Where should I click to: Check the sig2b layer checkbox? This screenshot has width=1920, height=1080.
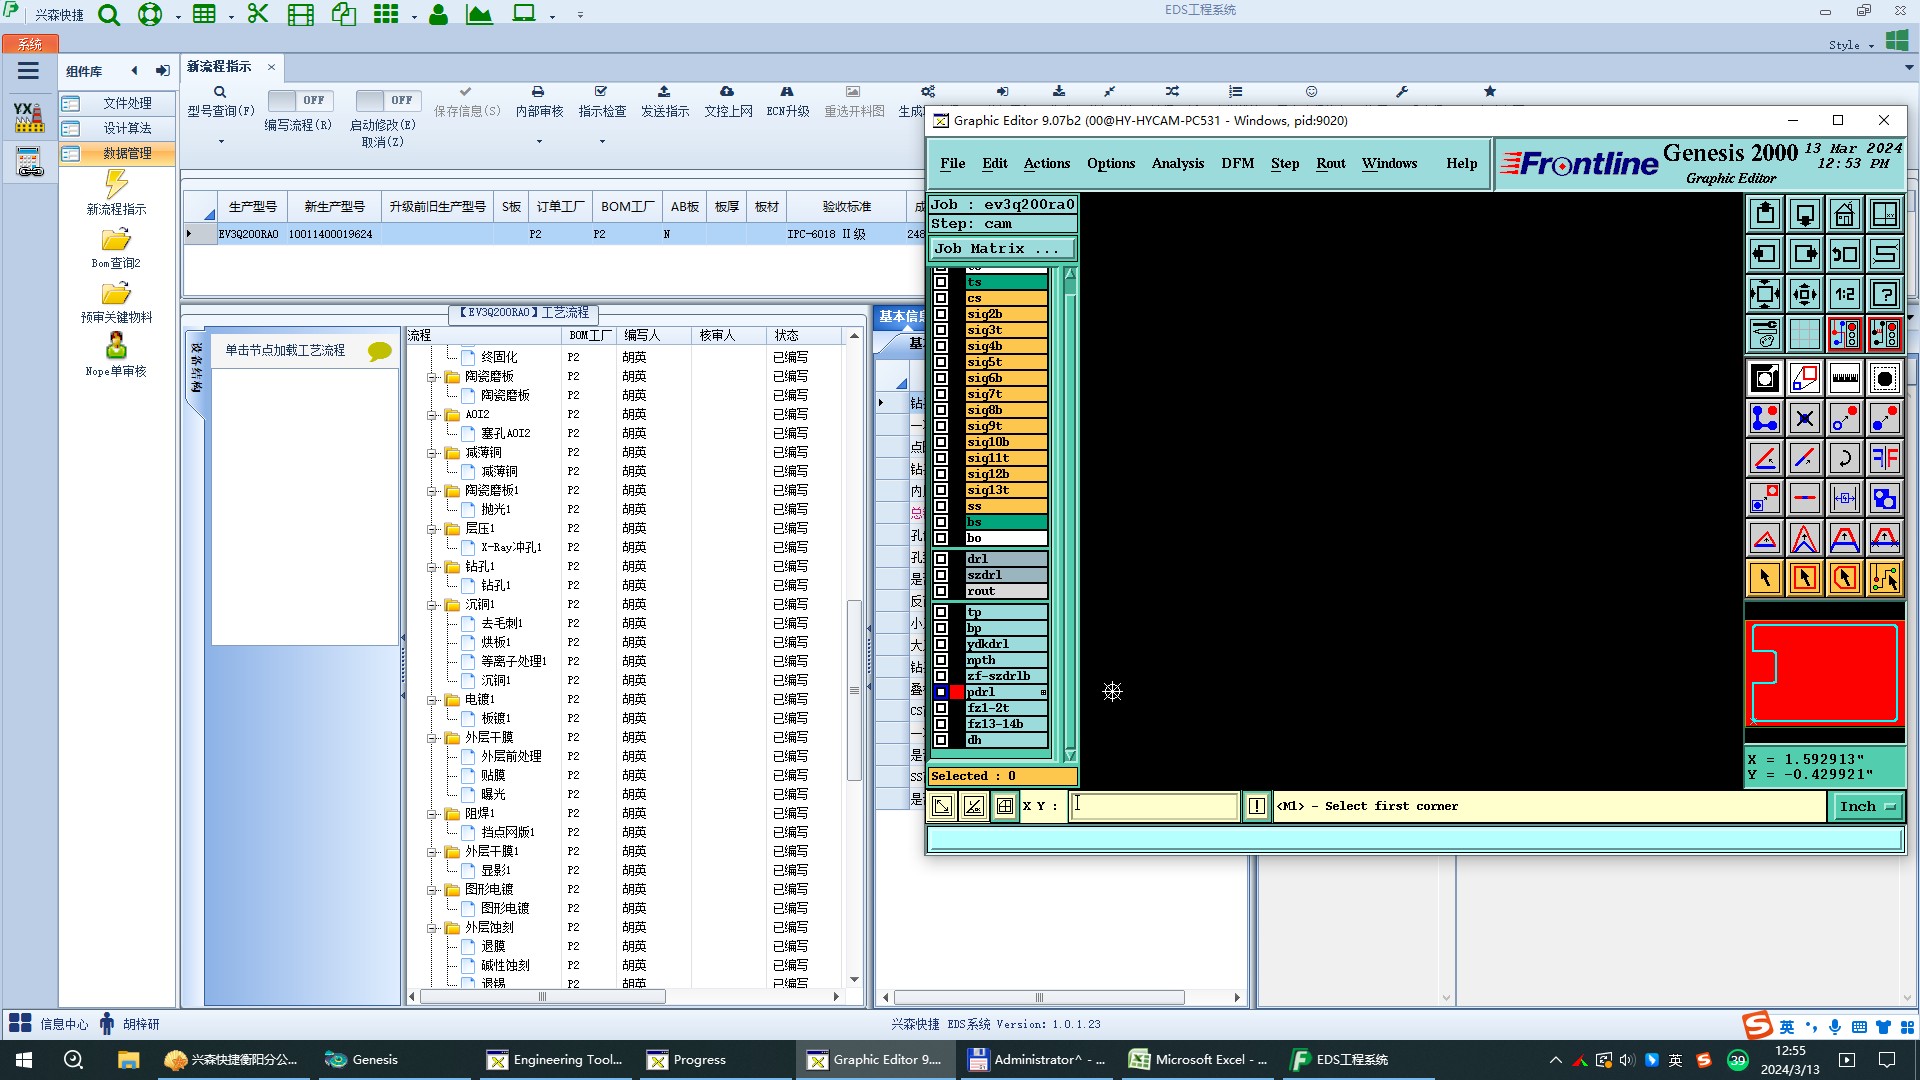pyautogui.click(x=941, y=314)
